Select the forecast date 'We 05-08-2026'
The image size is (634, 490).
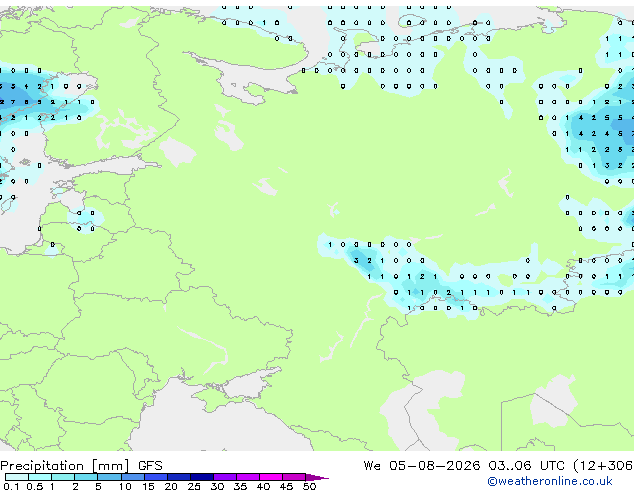[x=422, y=465]
